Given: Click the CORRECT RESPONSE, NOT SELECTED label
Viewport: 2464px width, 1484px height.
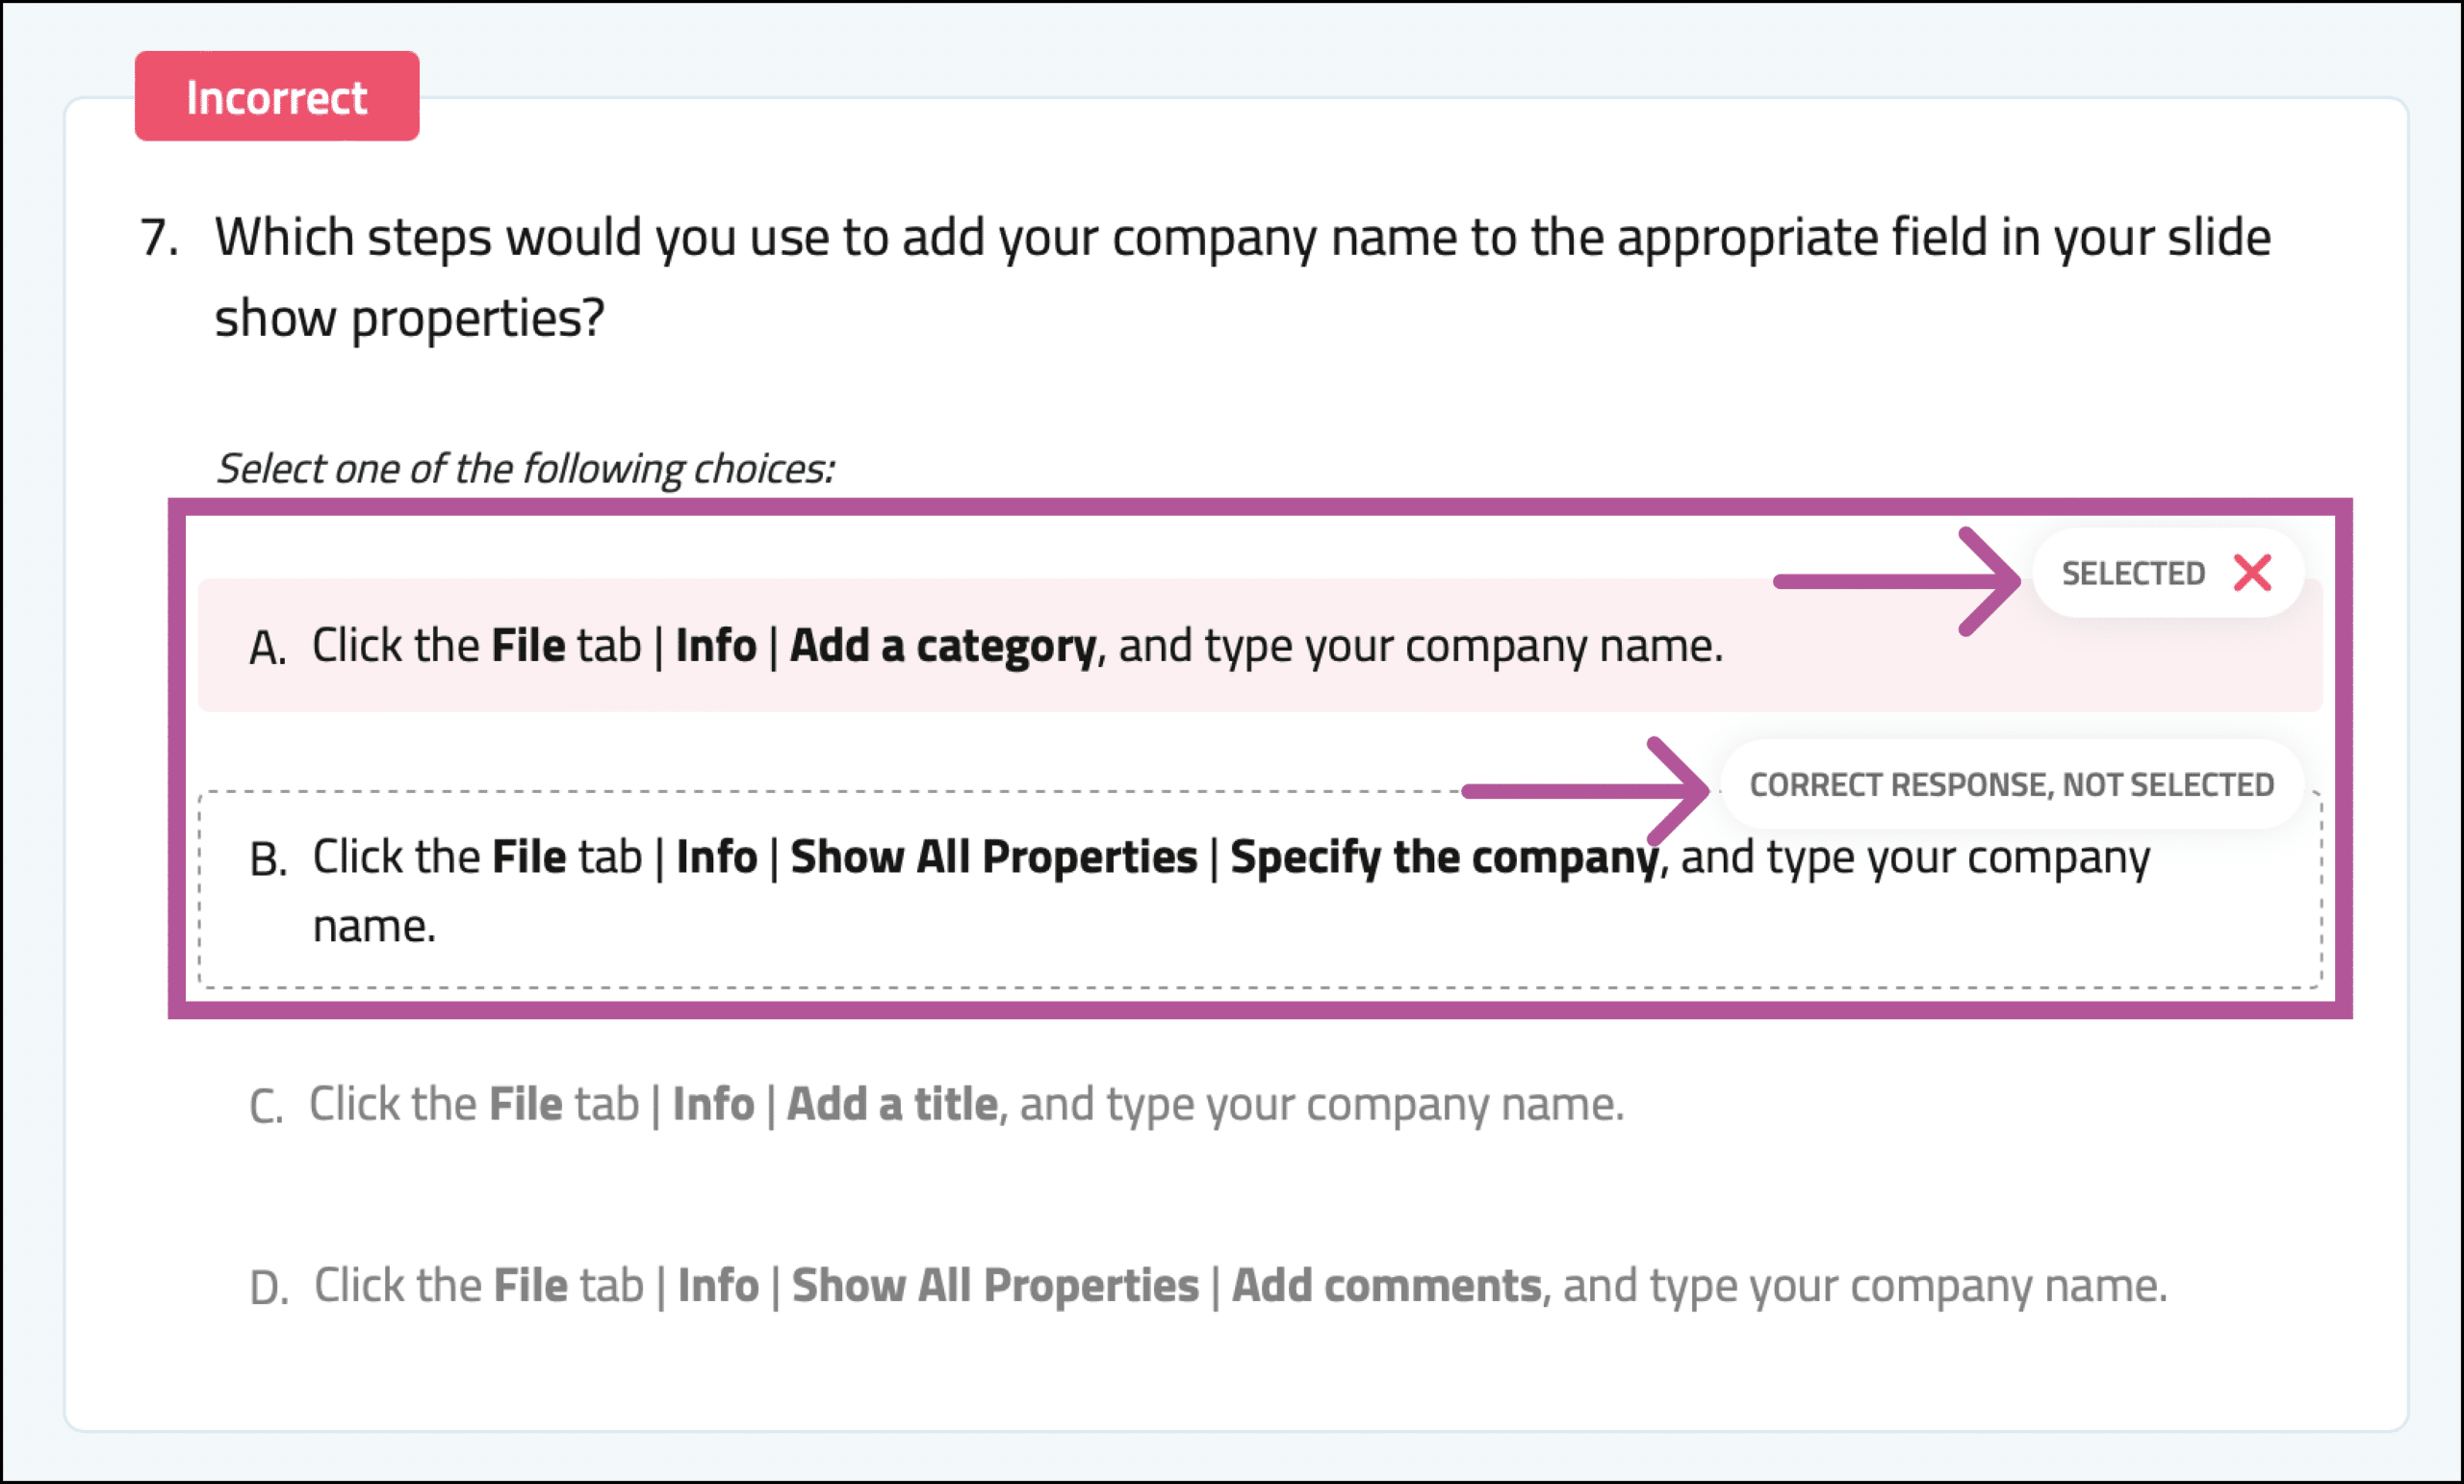Looking at the screenshot, I should point(2011,785).
